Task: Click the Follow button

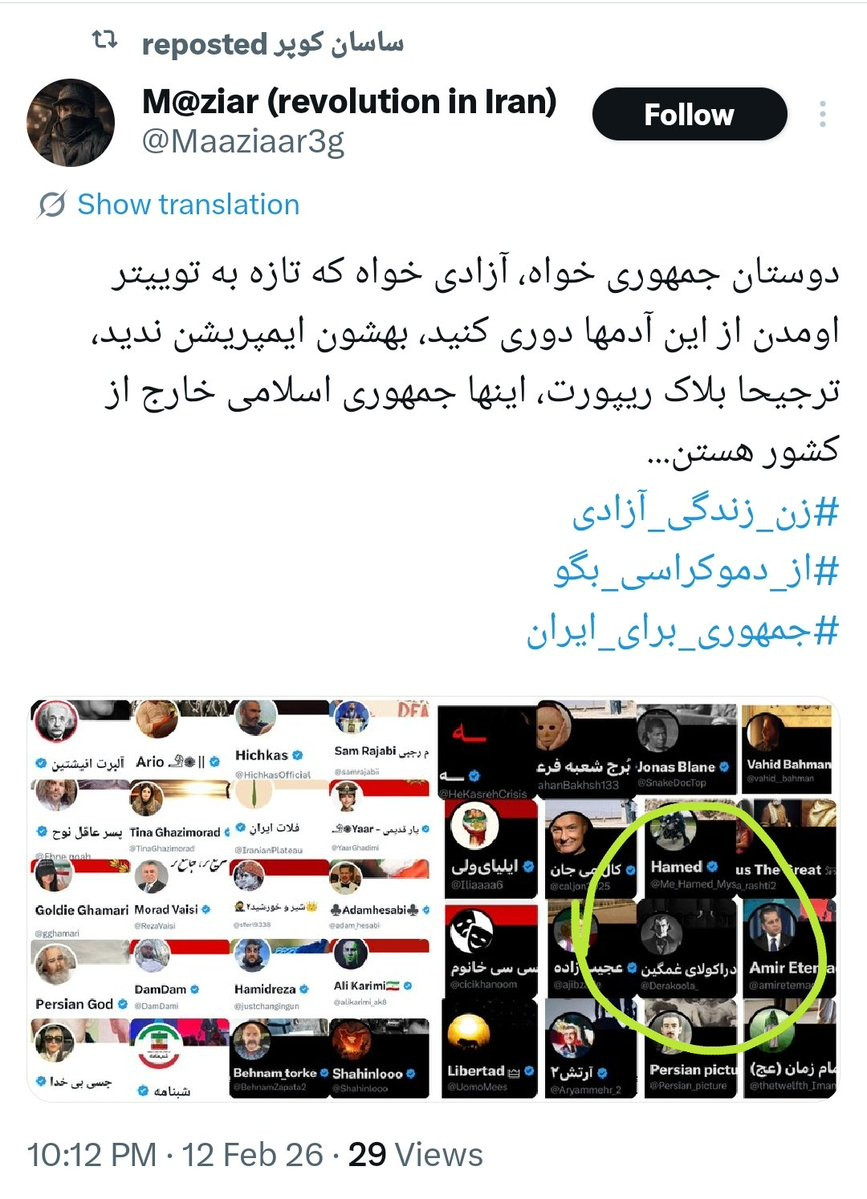Action: (x=690, y=115)
